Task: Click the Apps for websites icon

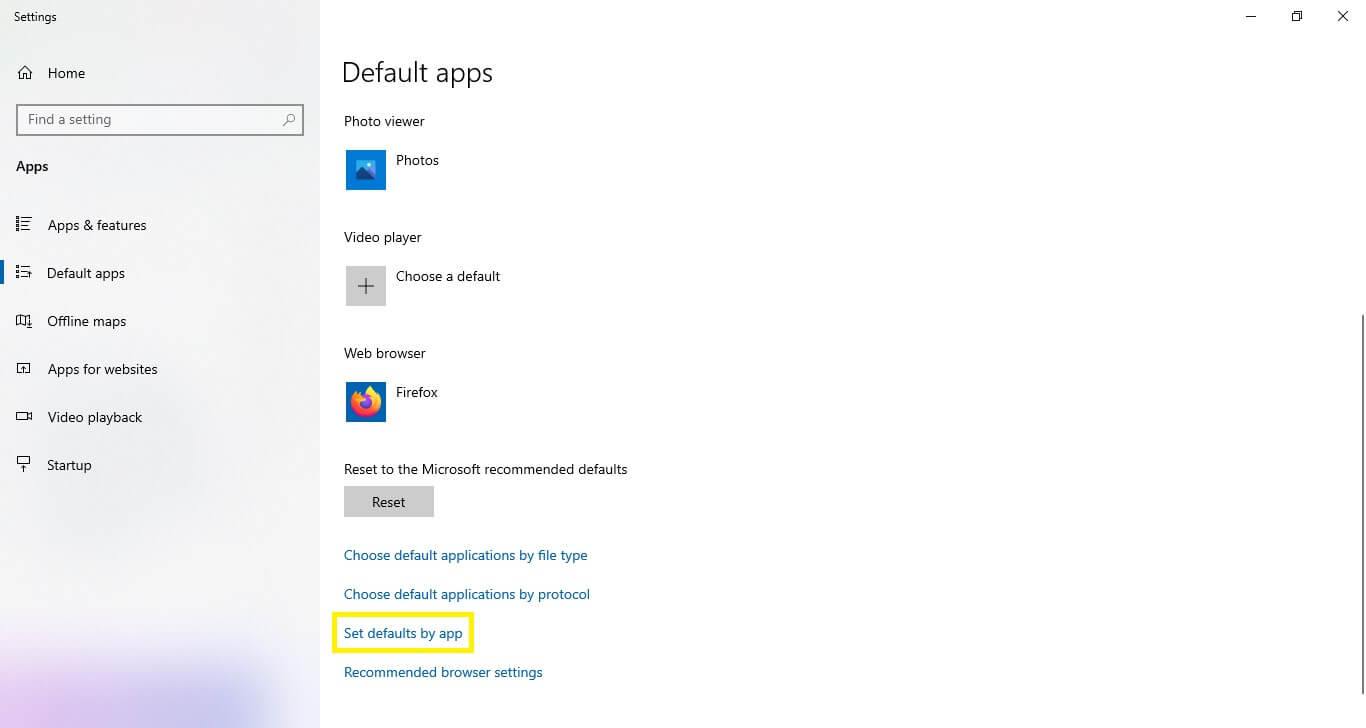Action: pos(25,369)
